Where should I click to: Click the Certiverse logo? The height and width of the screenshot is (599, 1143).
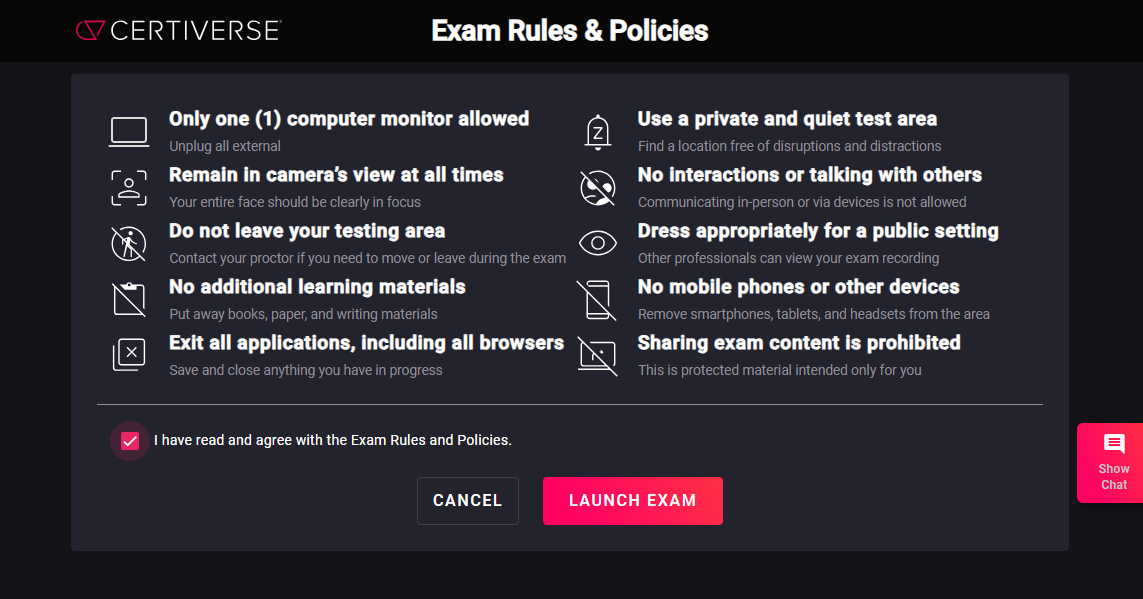pos(179,31)
